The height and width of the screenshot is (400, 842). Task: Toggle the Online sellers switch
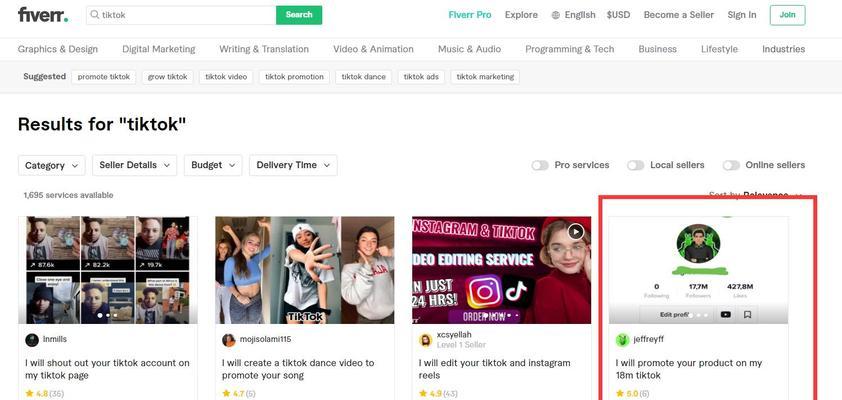point(731,165)
